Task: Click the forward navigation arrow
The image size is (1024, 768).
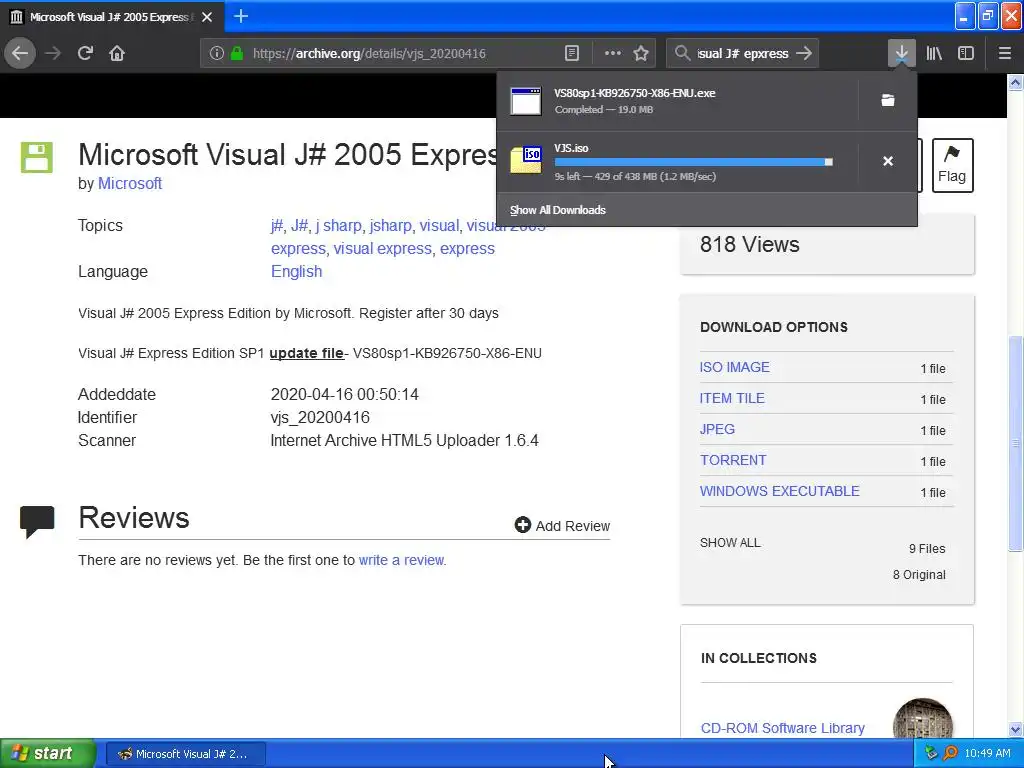Action: click(53, 54)
